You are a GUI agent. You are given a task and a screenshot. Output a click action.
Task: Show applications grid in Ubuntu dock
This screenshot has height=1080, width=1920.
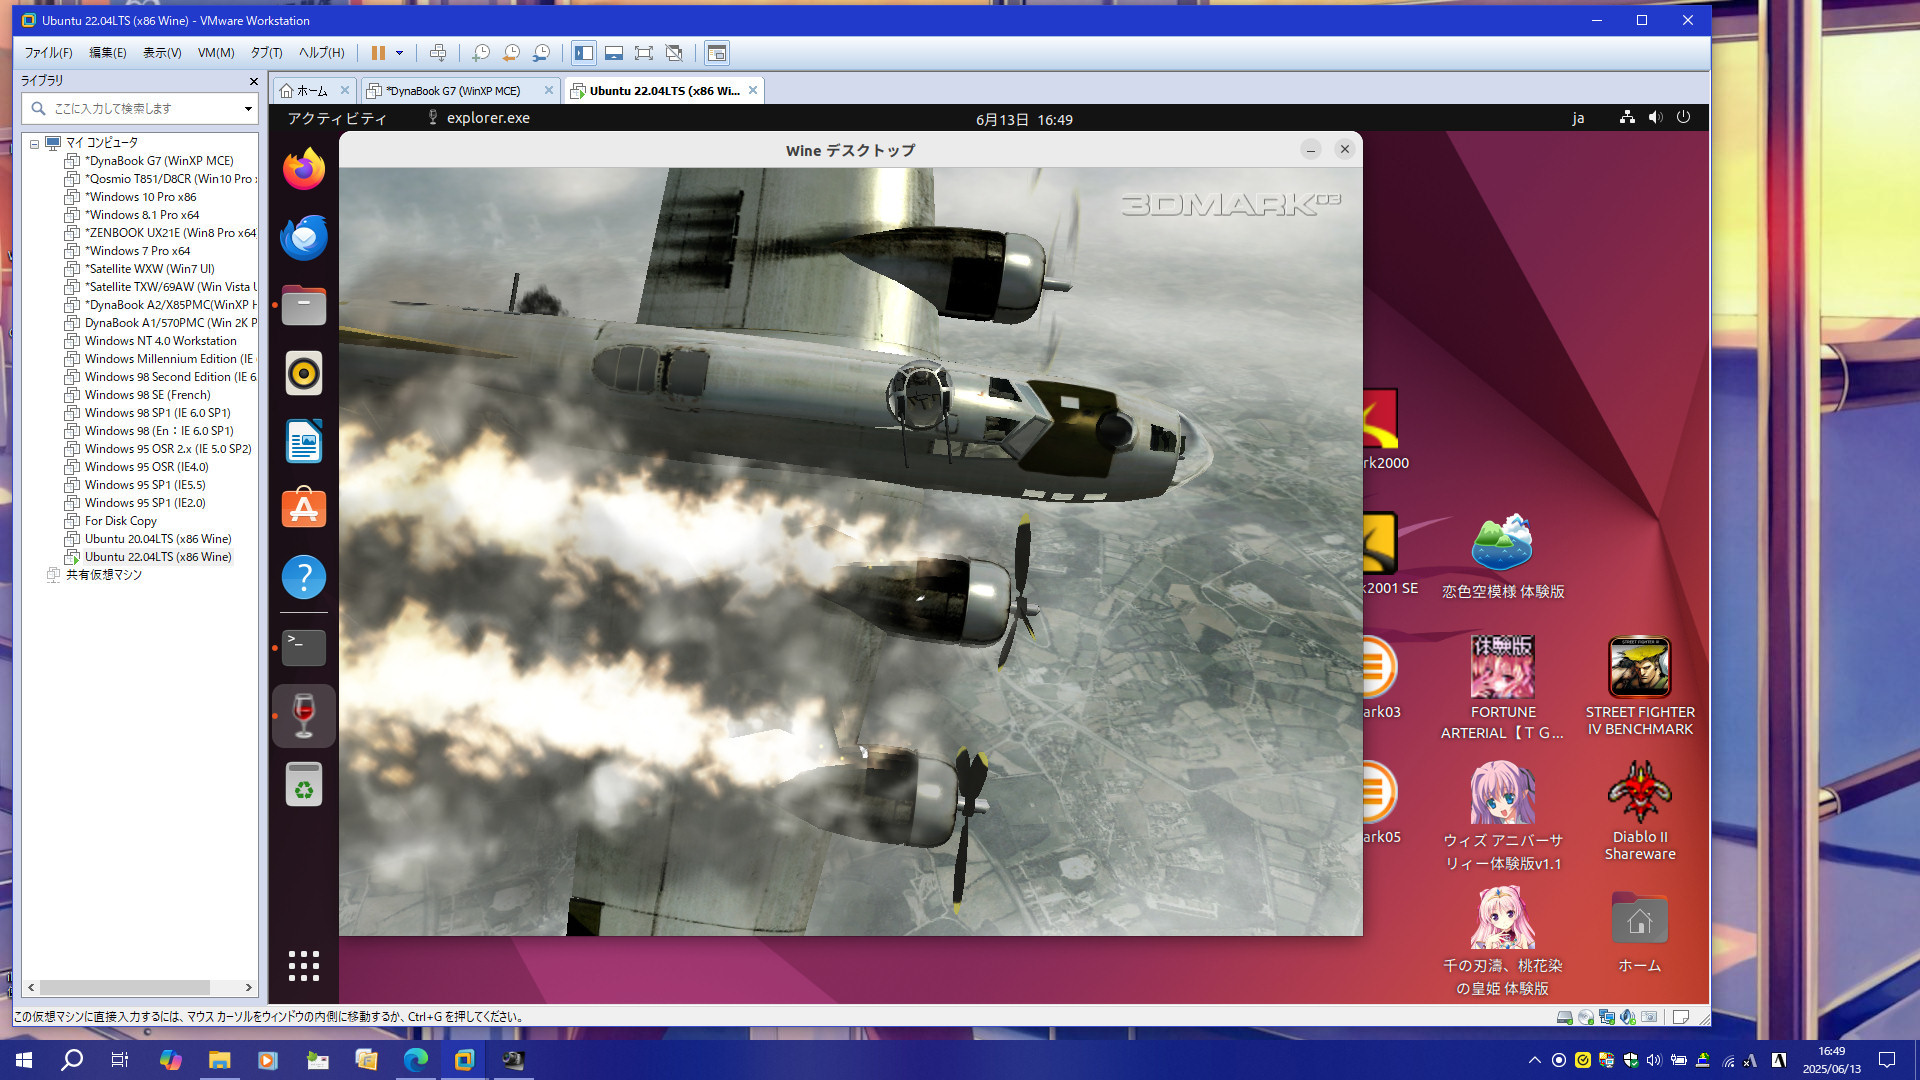pyautogui.click(x=304, y=966)
